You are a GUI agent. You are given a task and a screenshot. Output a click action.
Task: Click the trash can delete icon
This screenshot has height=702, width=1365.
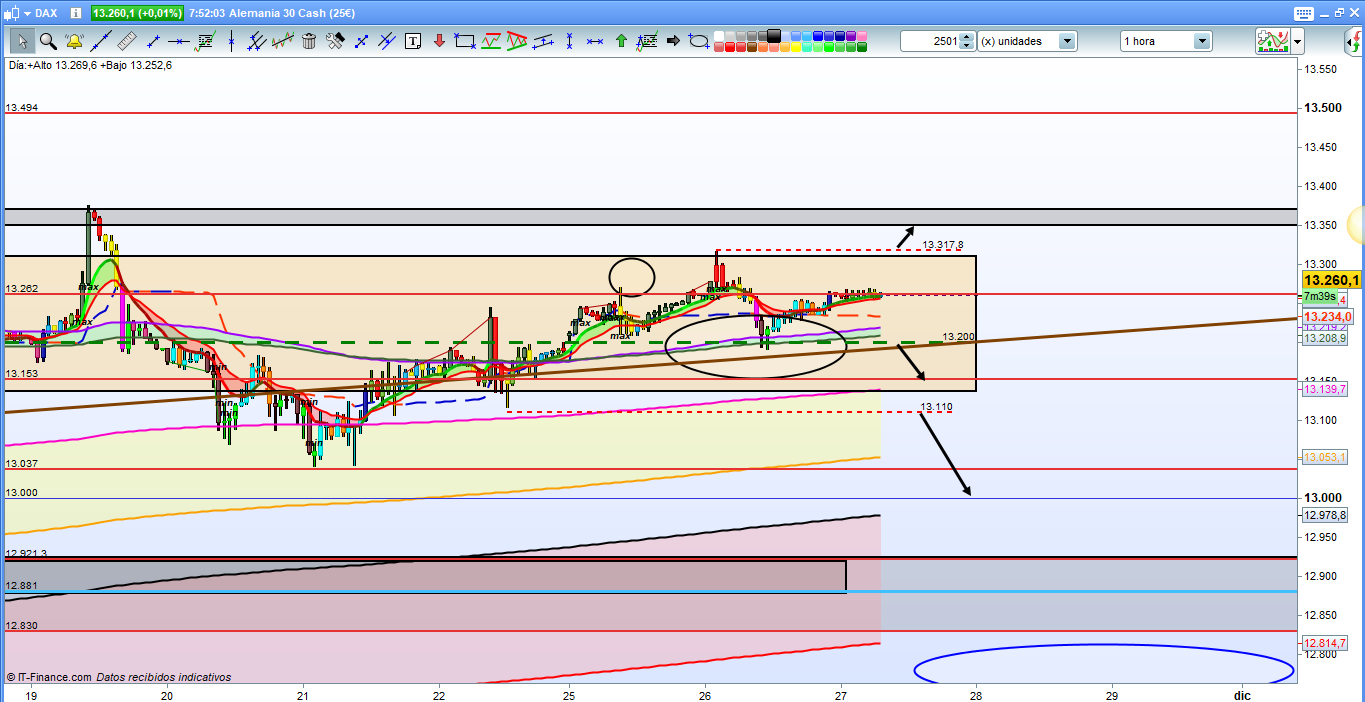(309, 41)
